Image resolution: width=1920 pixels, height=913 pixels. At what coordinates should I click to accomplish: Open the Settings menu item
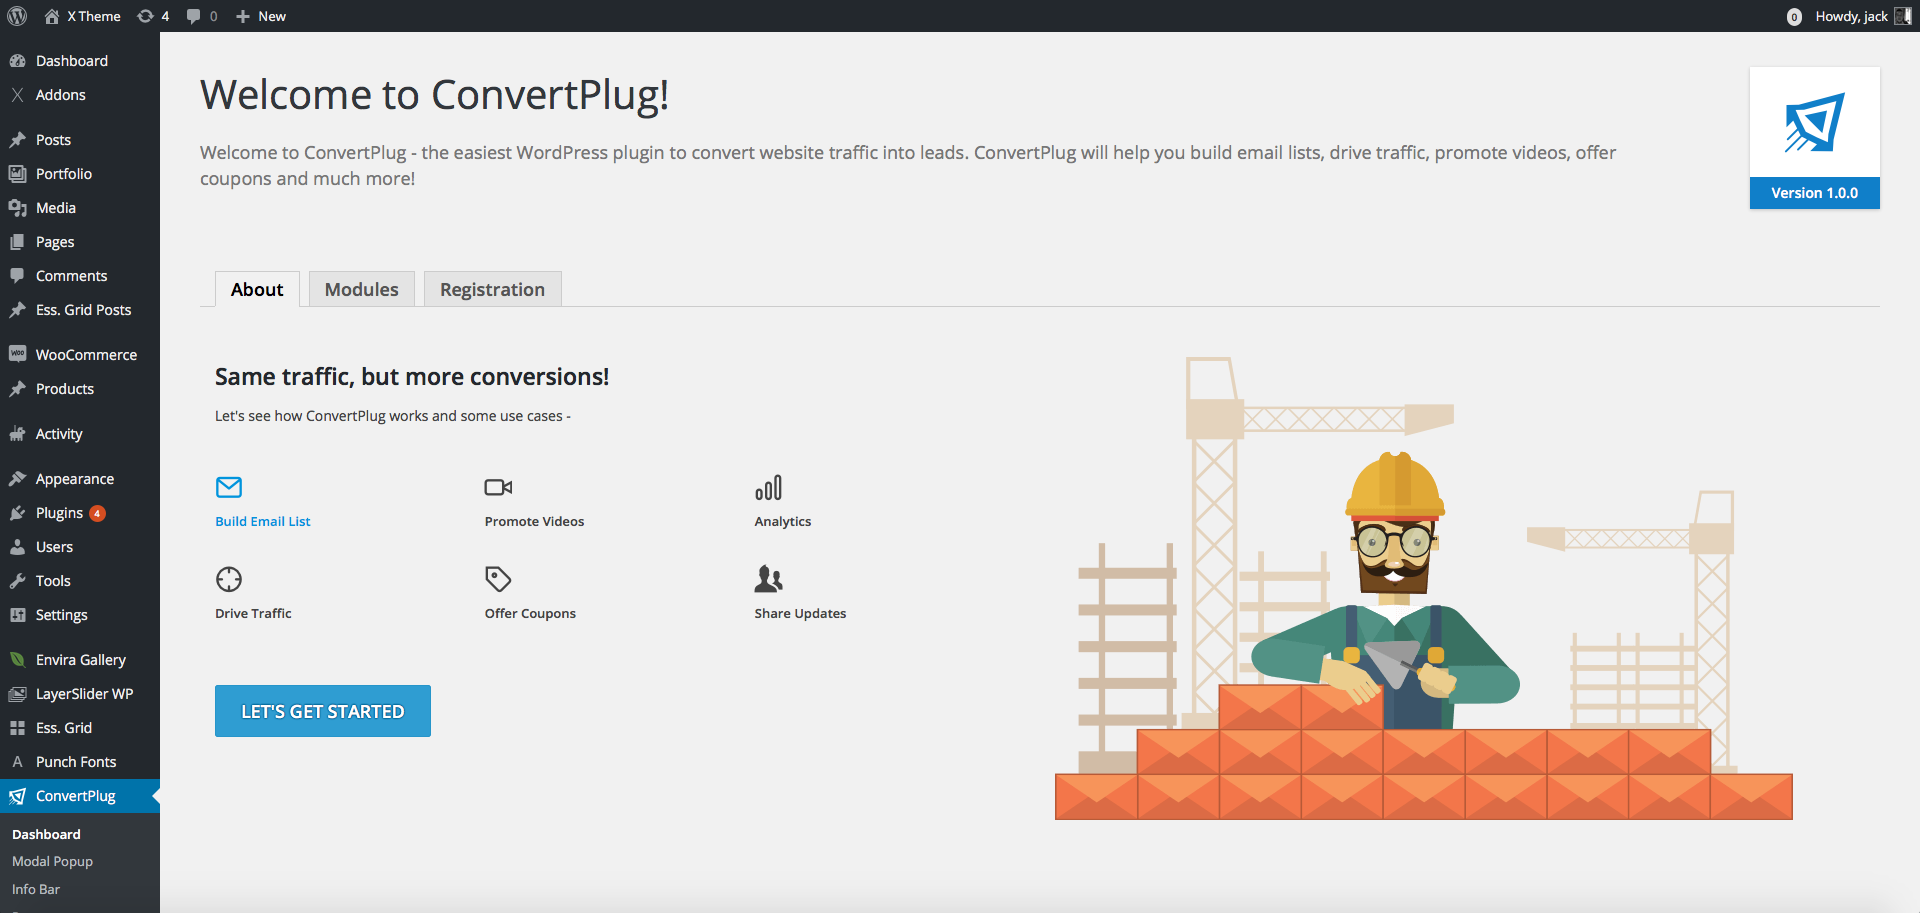click(x=80, y=615)
